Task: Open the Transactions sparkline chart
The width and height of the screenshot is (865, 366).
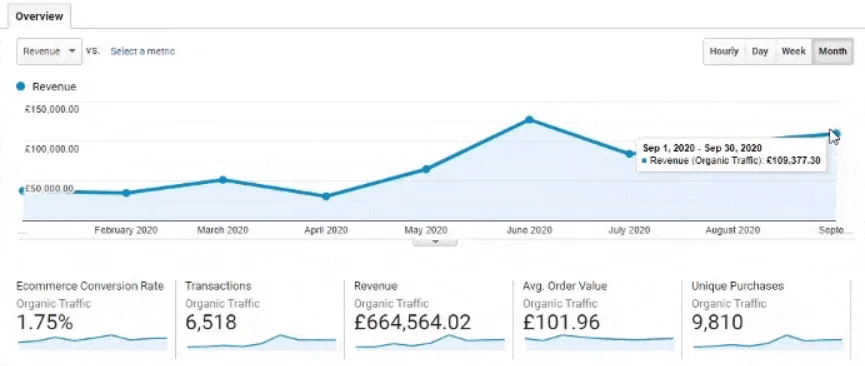Action: tap(261, 342)
